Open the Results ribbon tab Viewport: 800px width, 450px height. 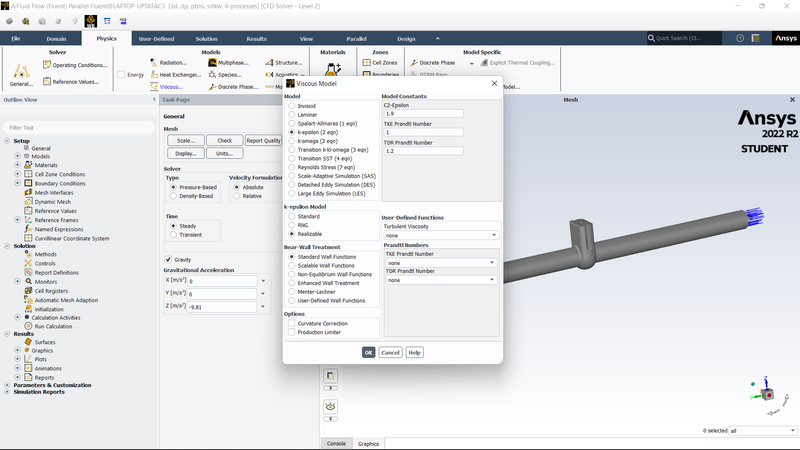[256, 39]
